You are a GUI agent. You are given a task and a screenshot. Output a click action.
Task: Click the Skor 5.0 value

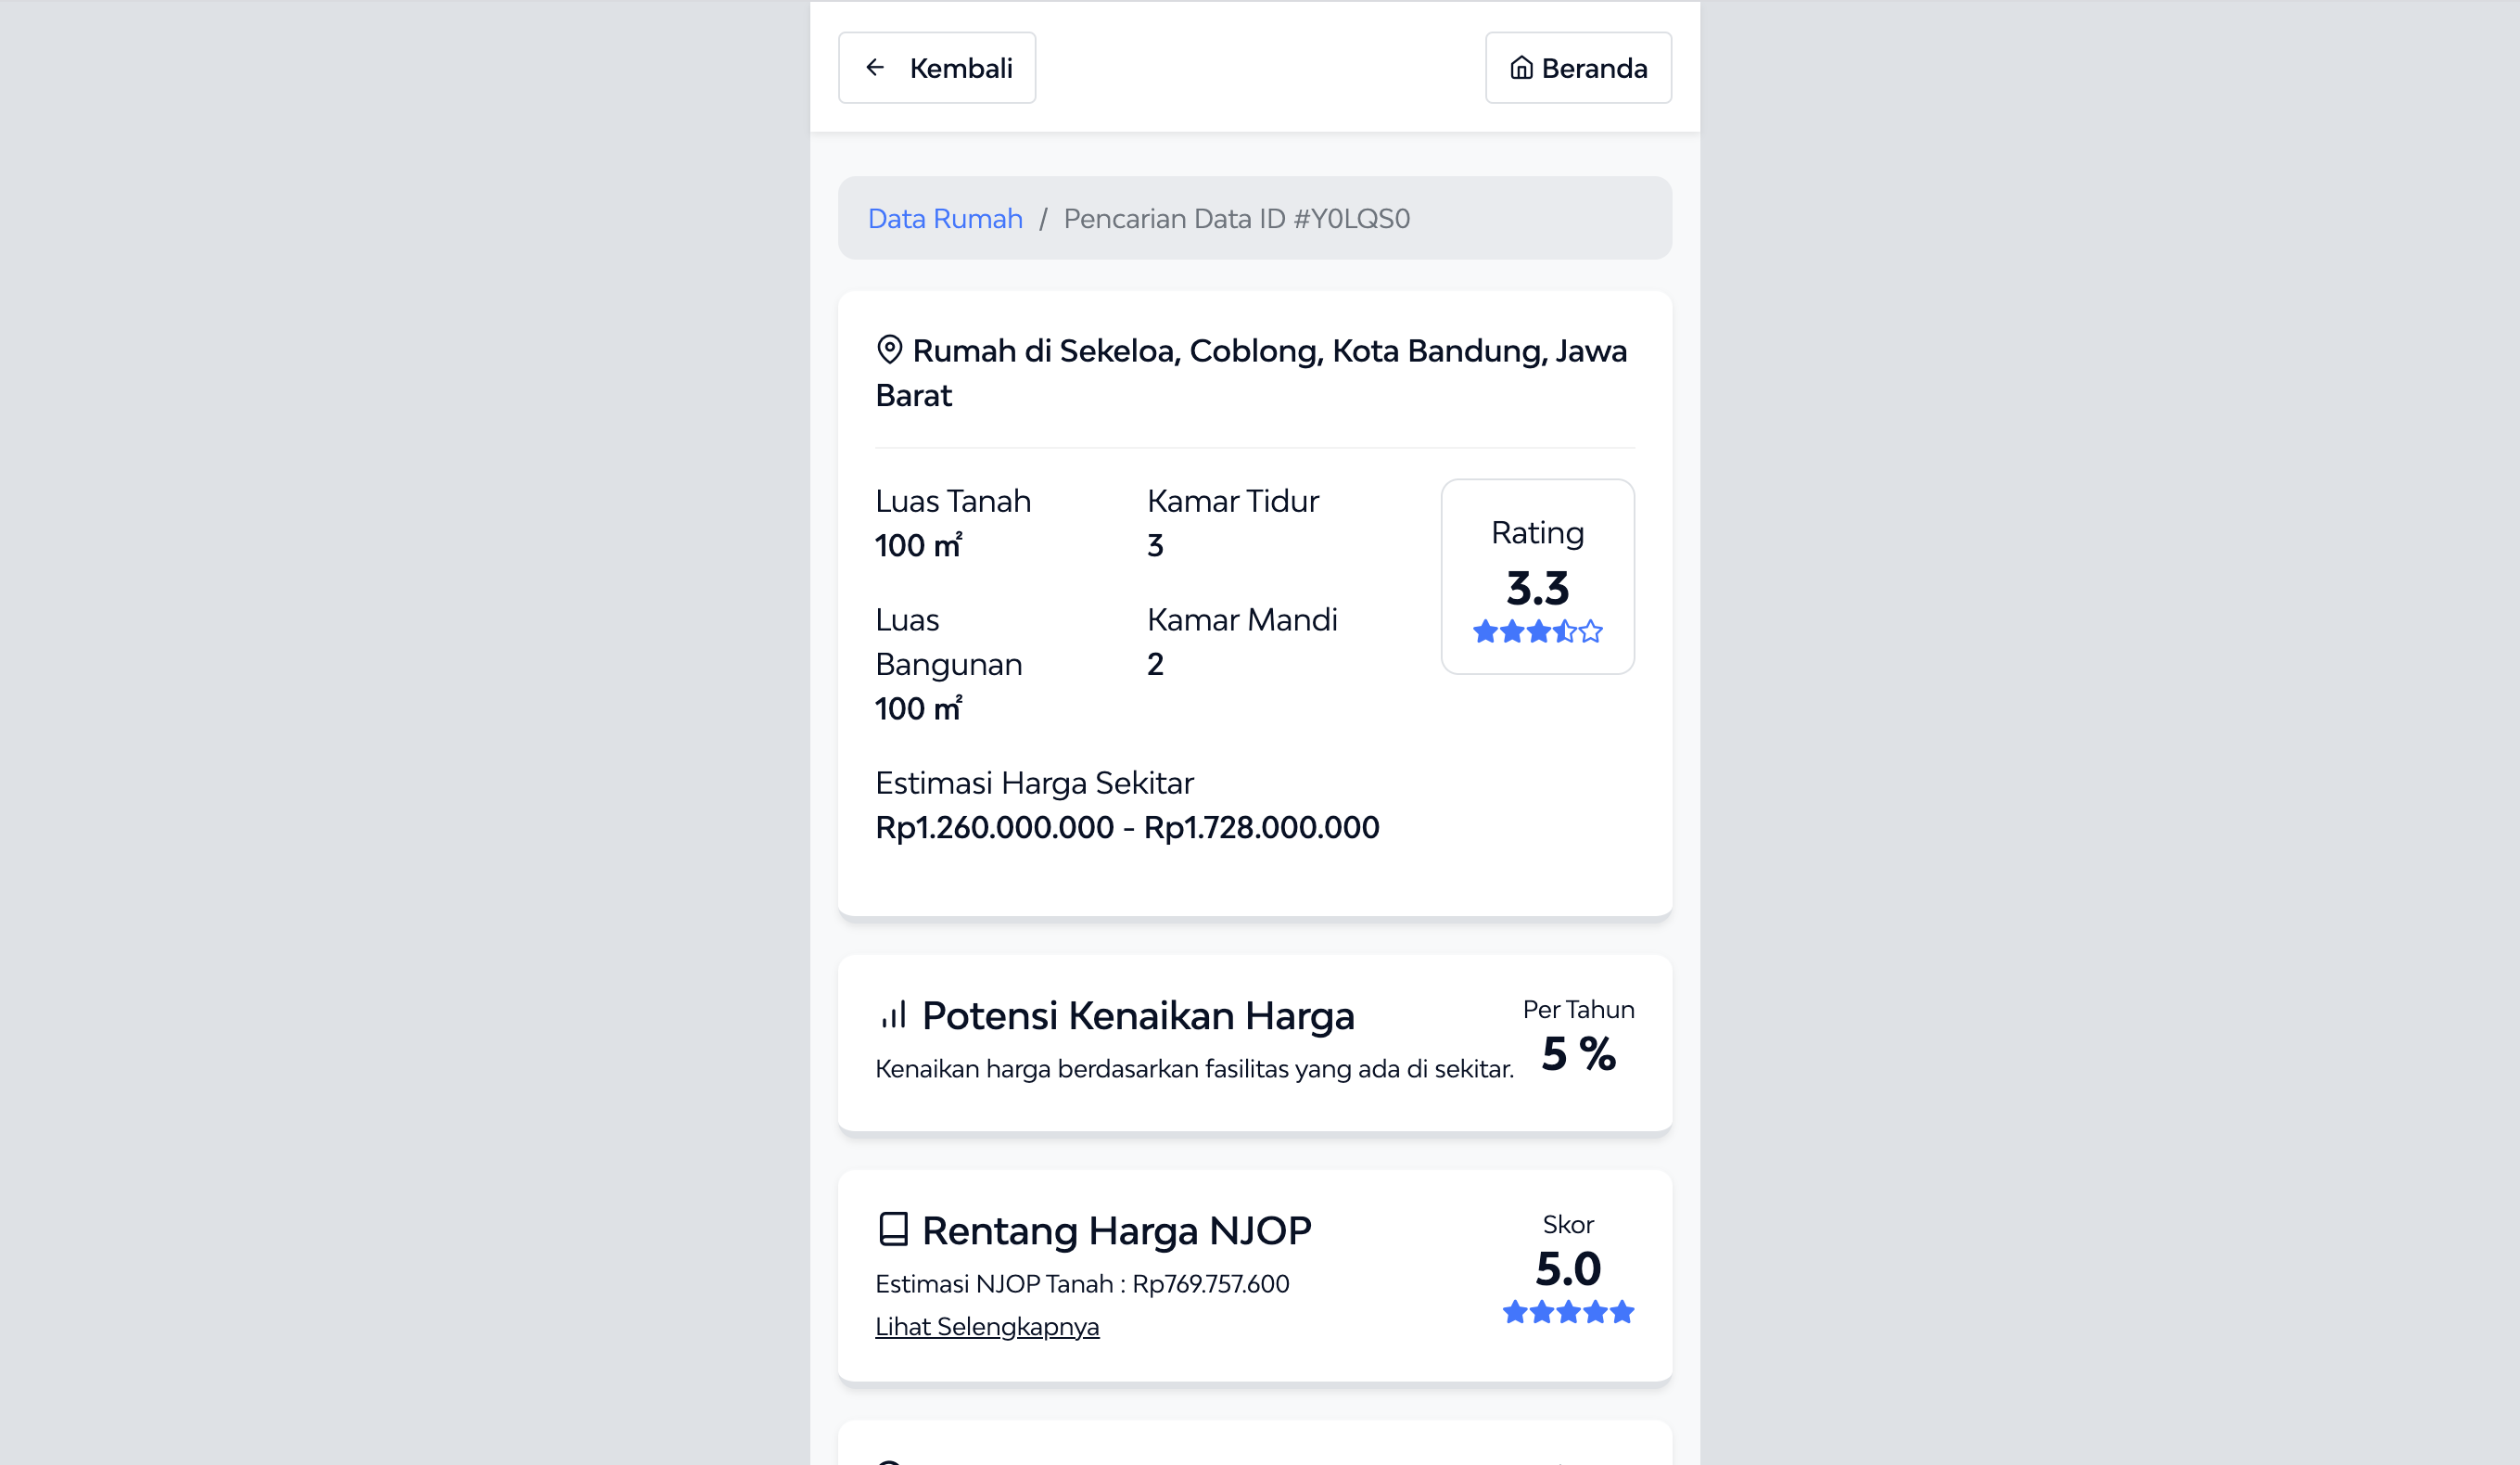click(1568, 1268)
